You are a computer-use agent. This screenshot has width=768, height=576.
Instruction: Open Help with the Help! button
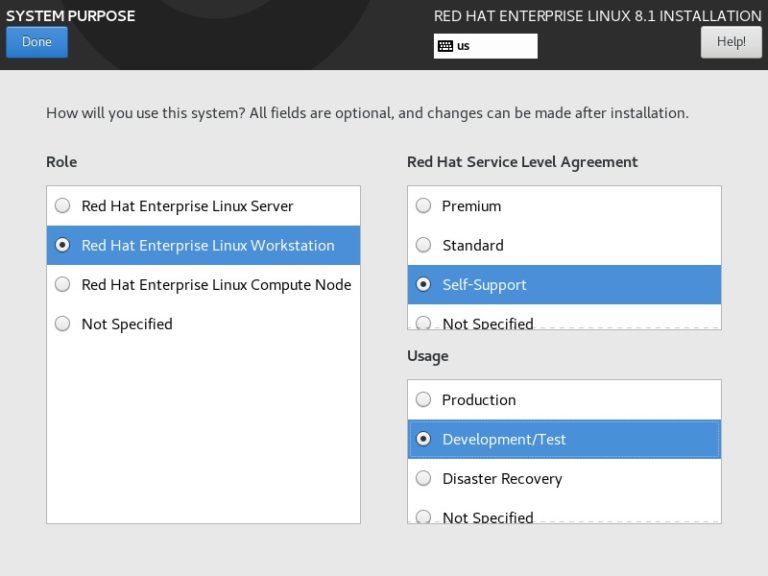pos(731,42)
